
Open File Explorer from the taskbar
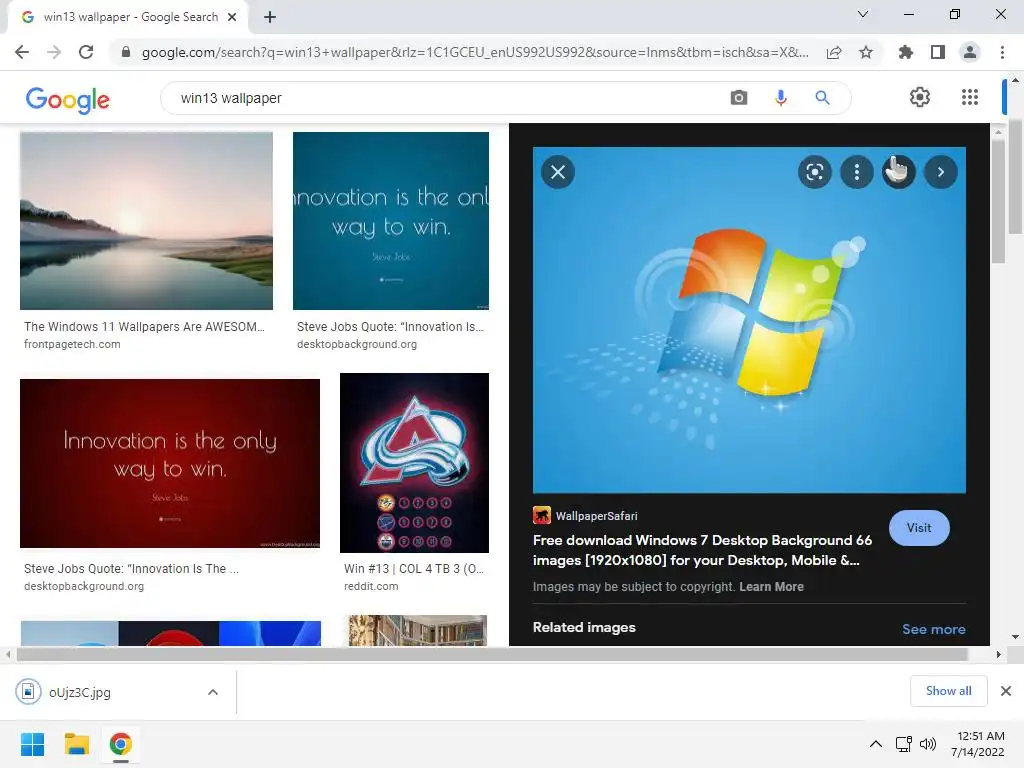coord(76,744)
